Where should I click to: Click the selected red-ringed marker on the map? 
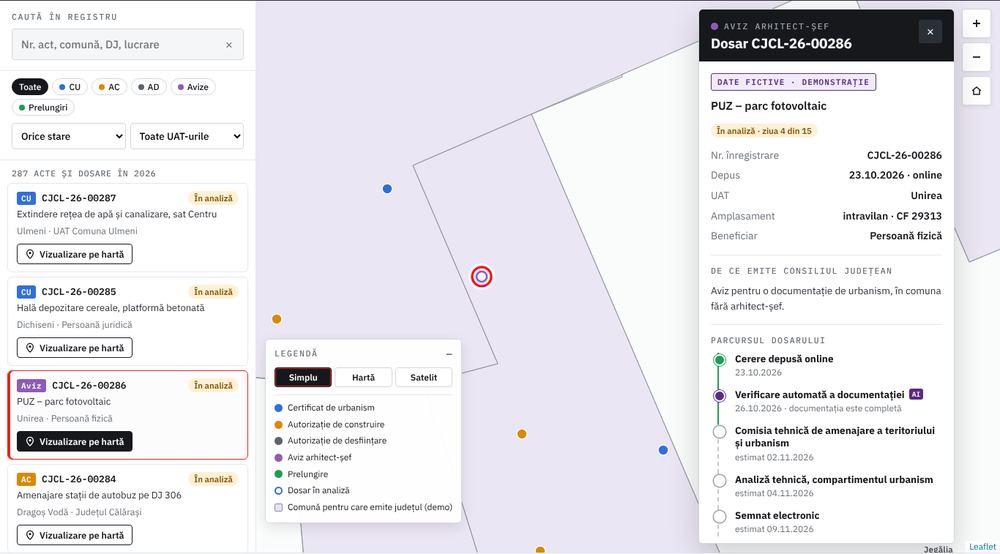482,277
